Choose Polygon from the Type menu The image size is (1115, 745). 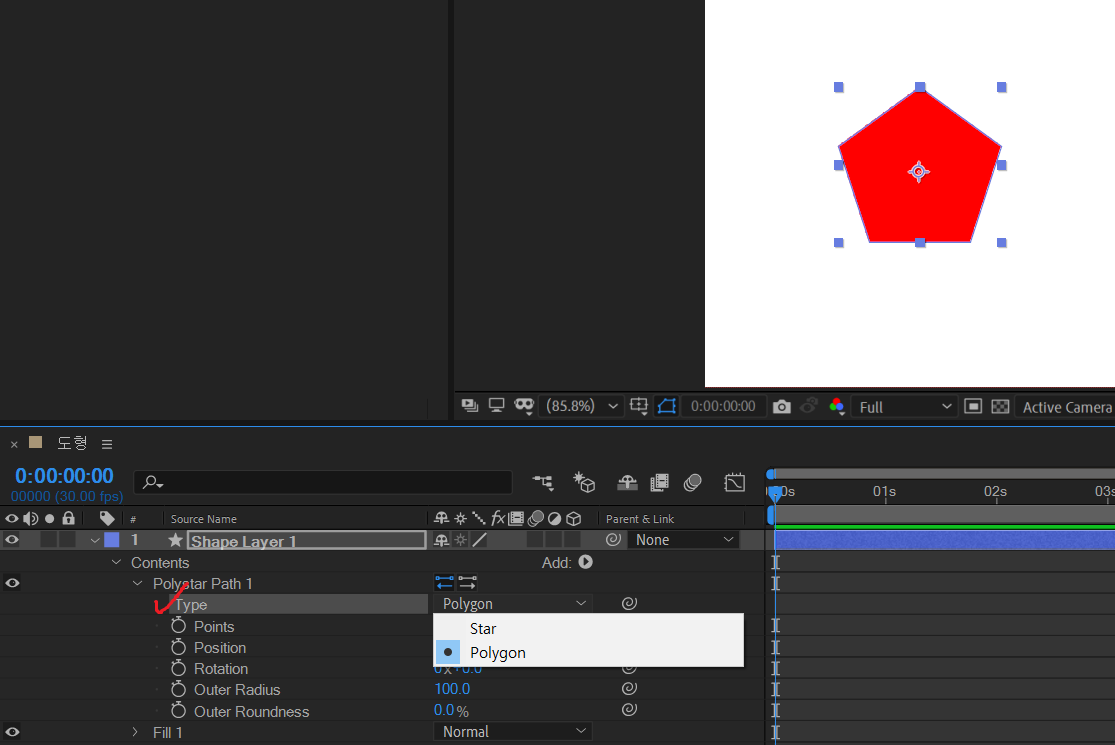(589, 653)
